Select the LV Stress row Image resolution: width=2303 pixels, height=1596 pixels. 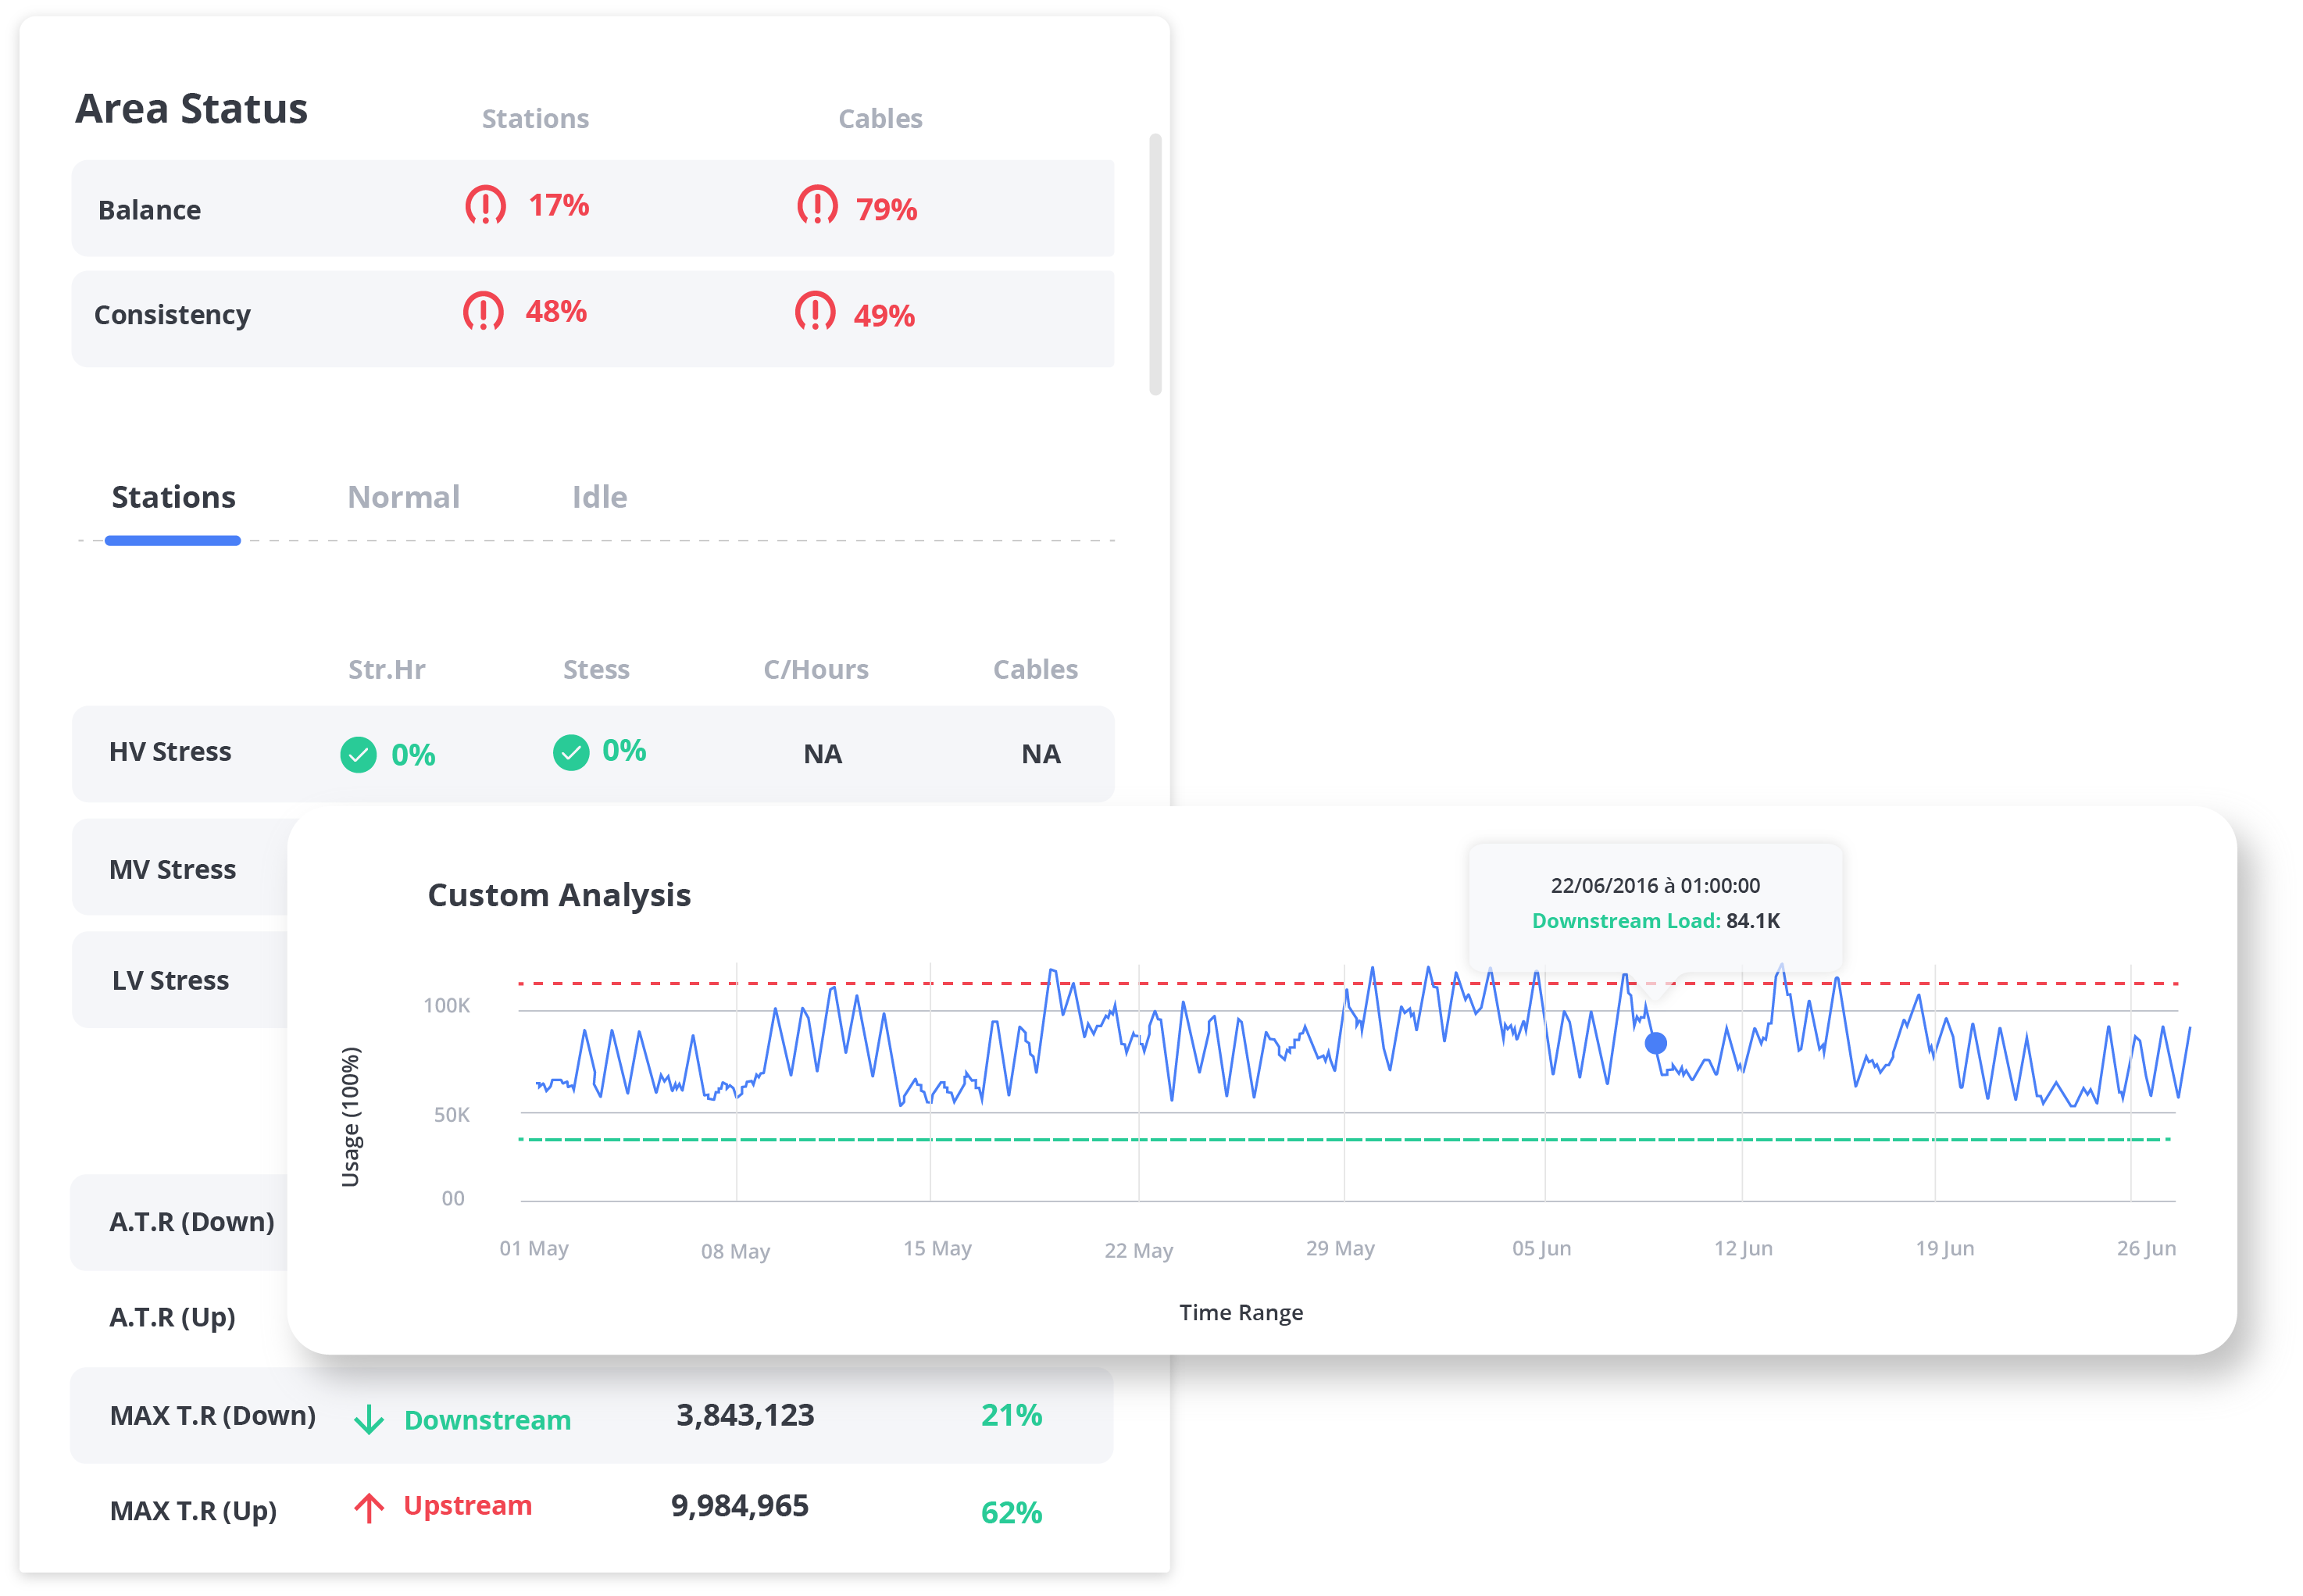[171, 980]
